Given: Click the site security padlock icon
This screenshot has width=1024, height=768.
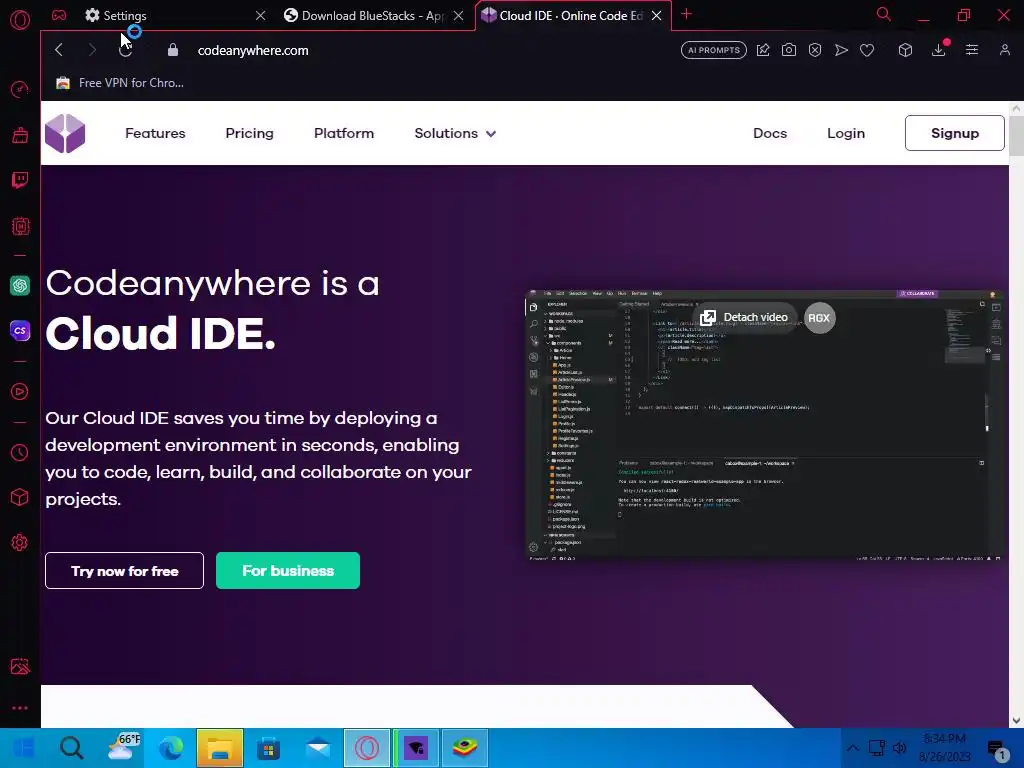Looking at the screenshot, I should (172, 50).
